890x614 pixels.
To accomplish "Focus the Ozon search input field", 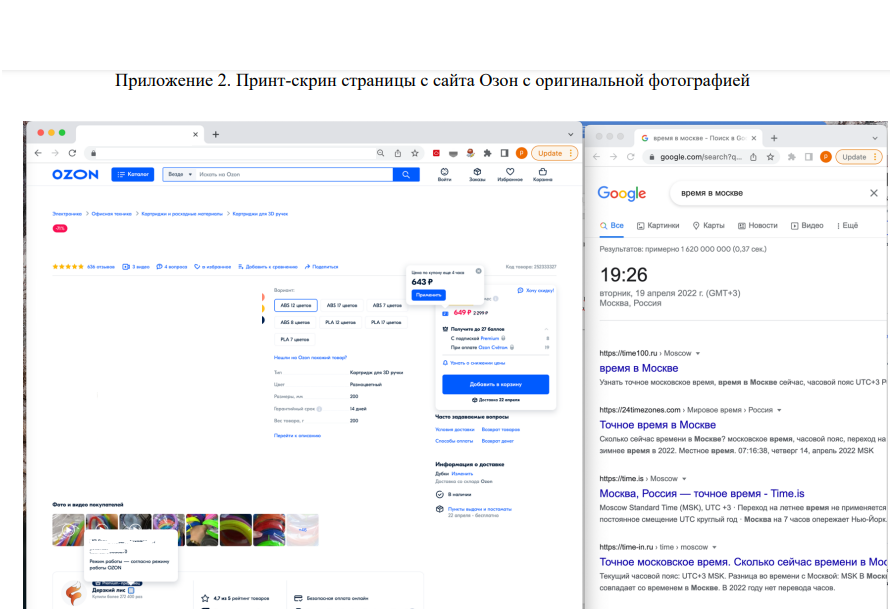I will [x=294, y=175].
